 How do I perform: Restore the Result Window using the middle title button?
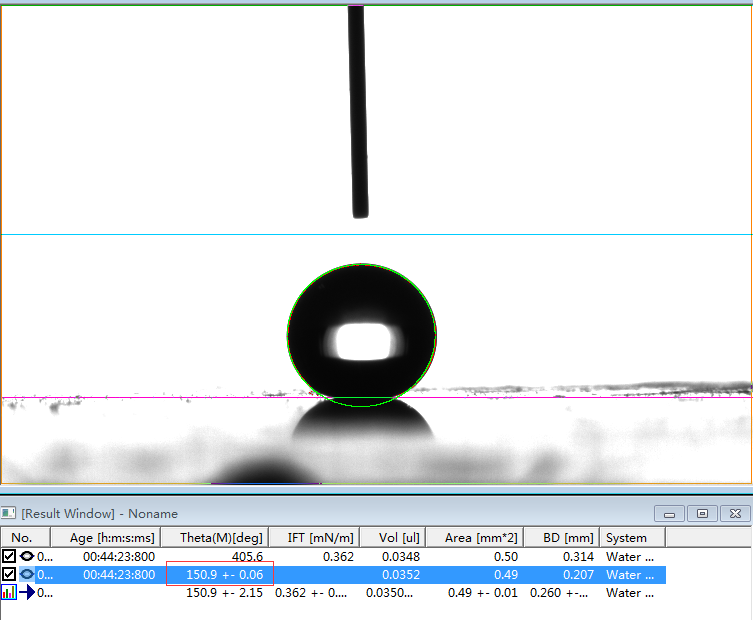tap(702, 513)
